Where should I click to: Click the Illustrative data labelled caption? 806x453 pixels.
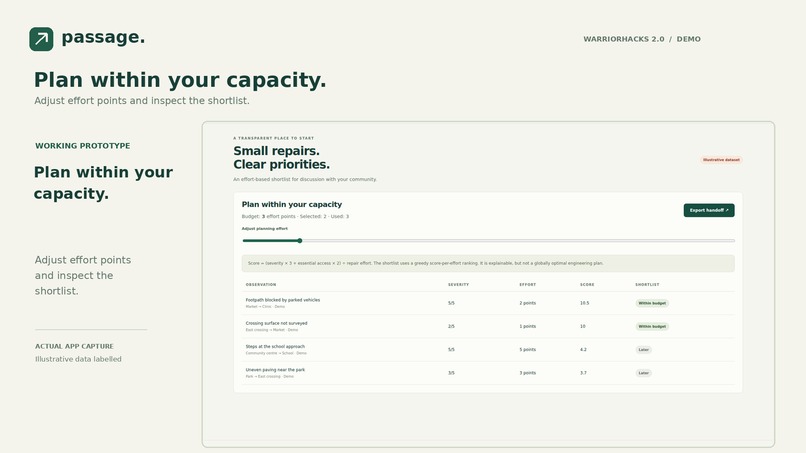tap(78, 359)
